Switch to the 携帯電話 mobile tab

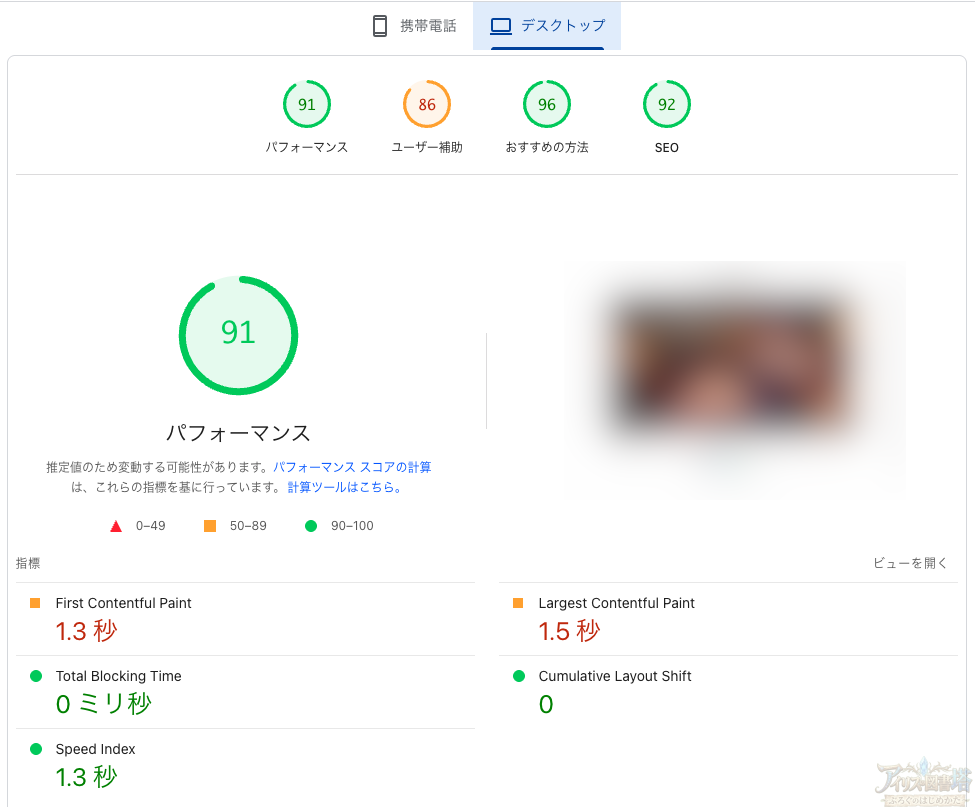tap(414, 26)
